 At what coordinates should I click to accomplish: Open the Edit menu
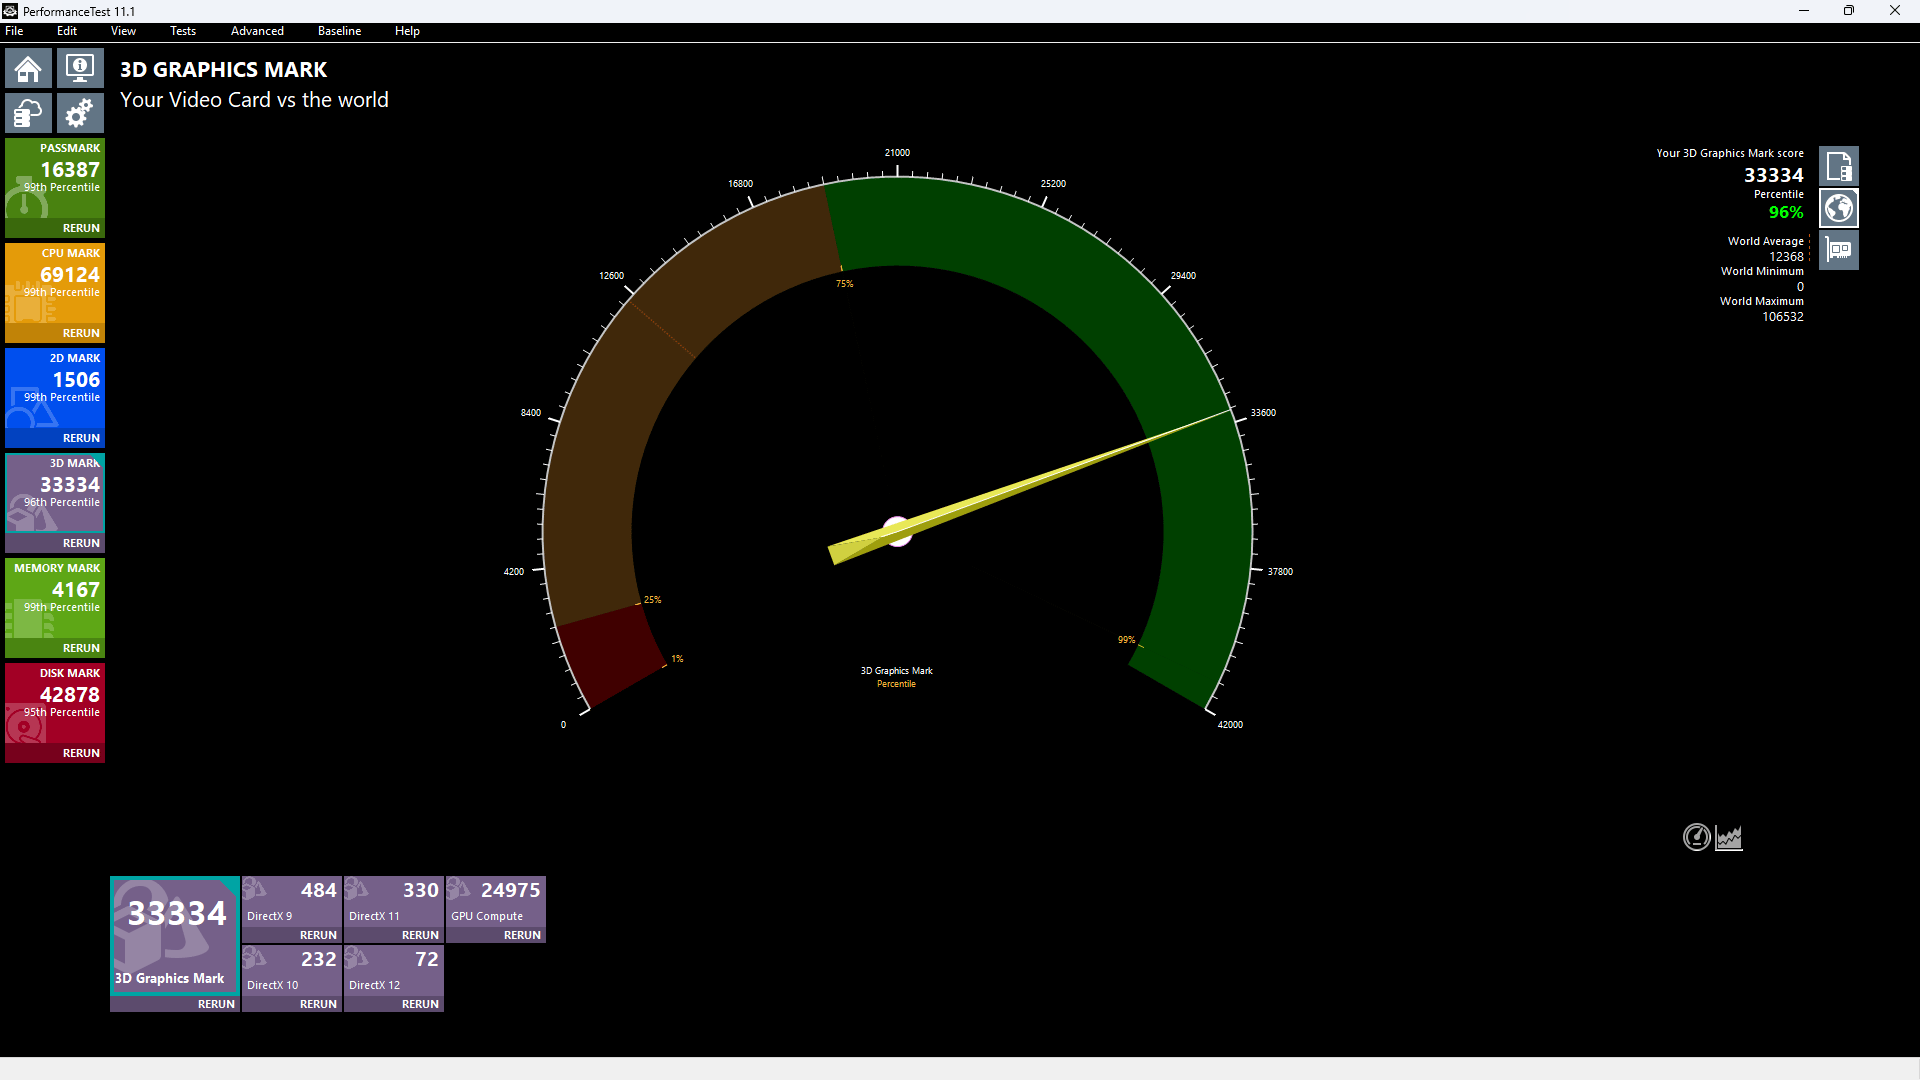coord(67,31)
